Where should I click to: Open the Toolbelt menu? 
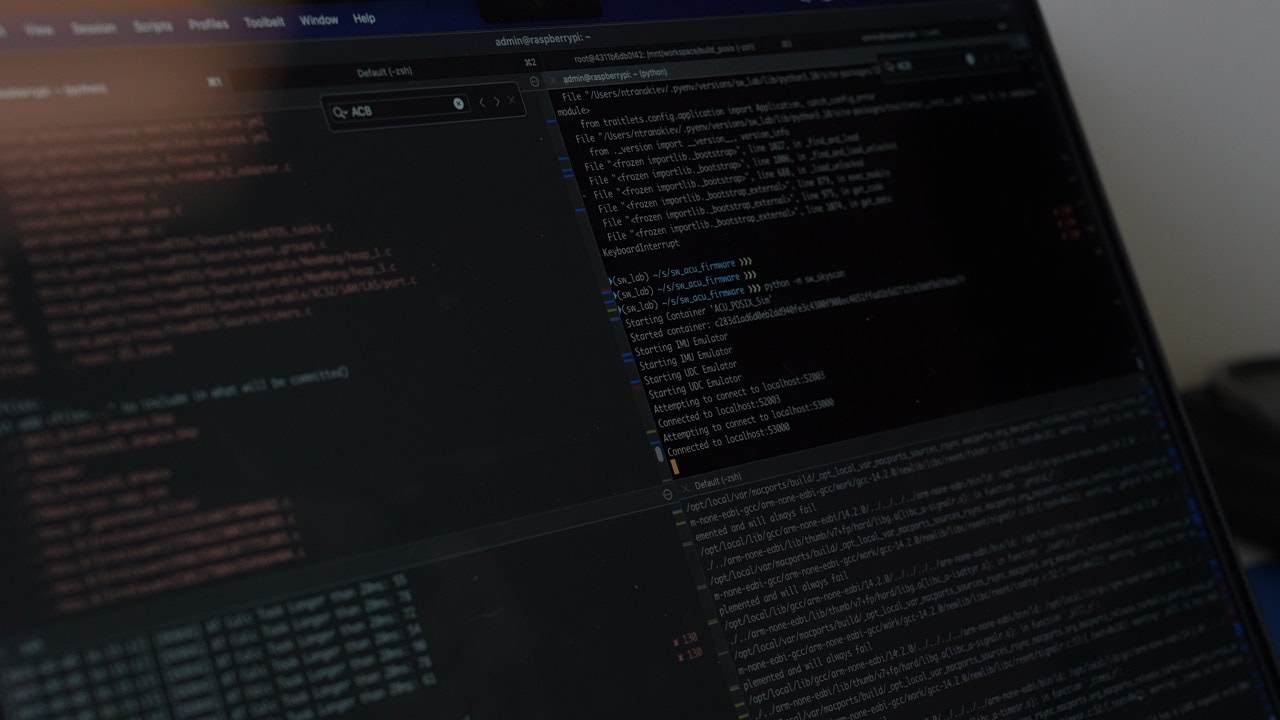pyautogui.click(x=264, y=22)
